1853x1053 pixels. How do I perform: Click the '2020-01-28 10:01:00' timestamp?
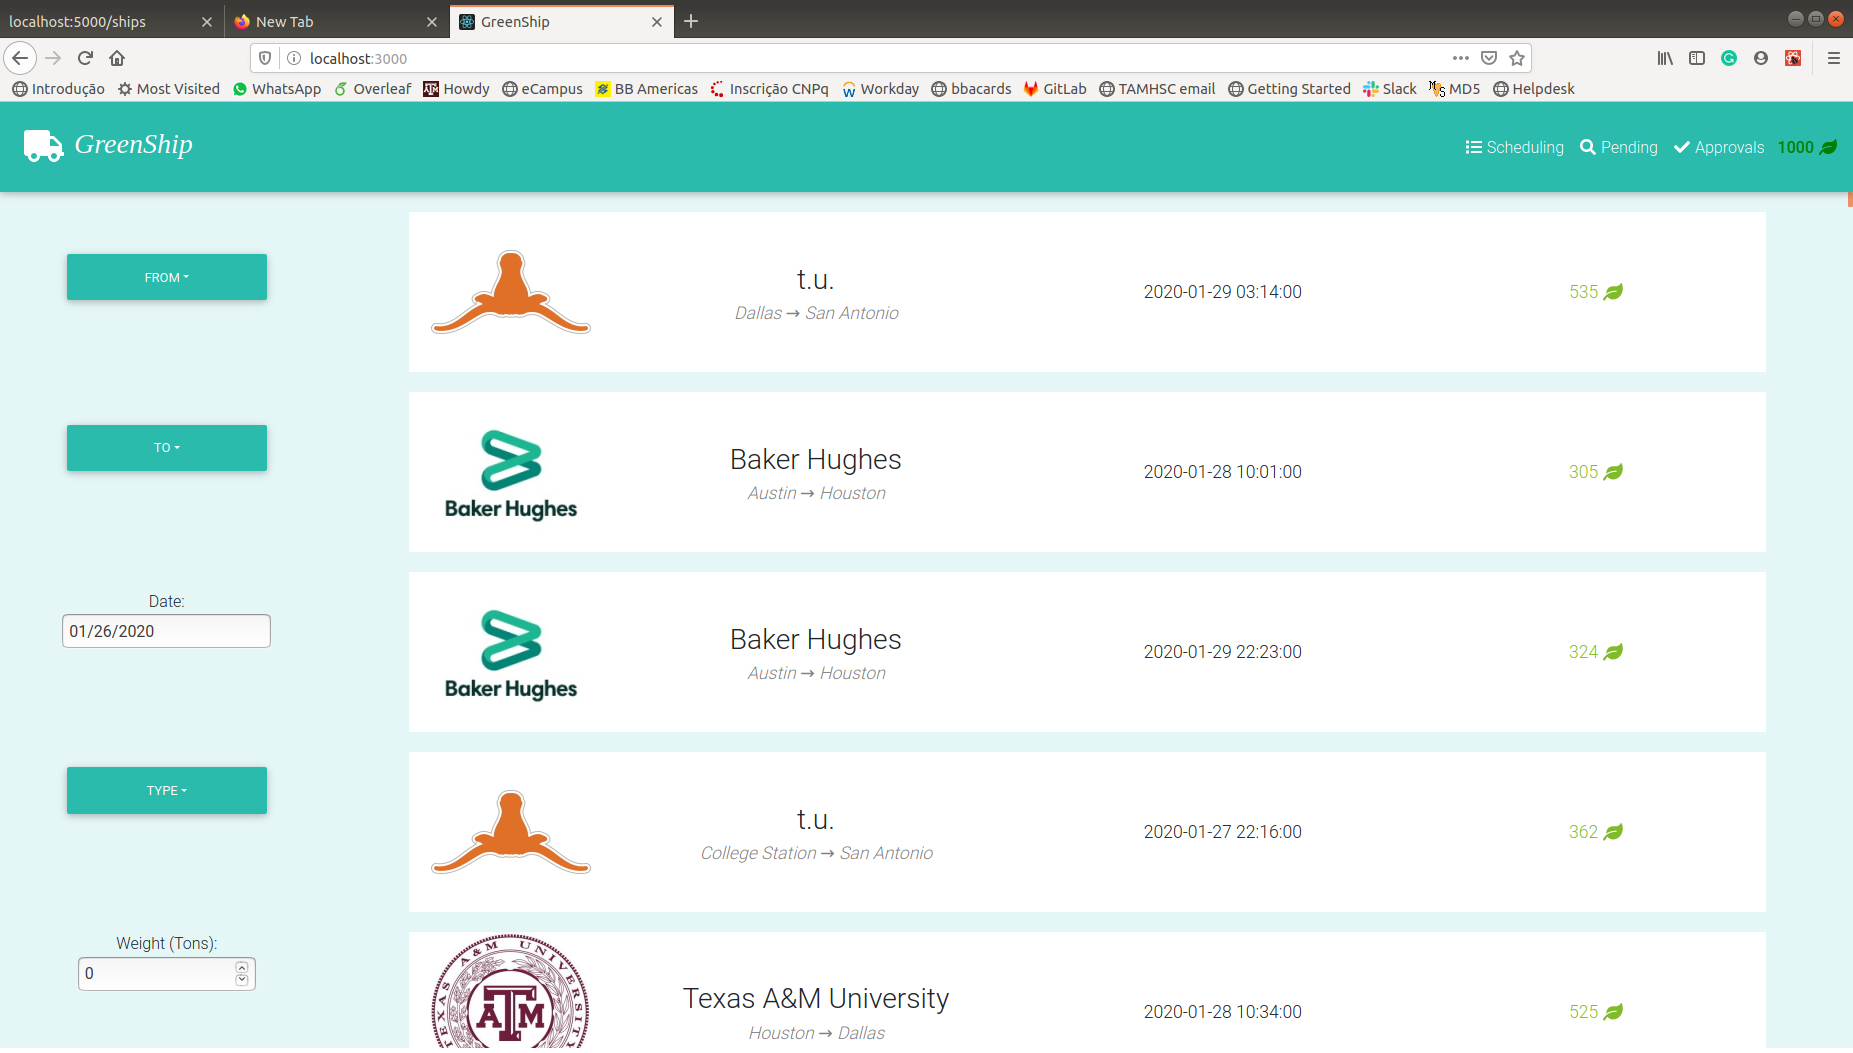(x=1222, y=472)
